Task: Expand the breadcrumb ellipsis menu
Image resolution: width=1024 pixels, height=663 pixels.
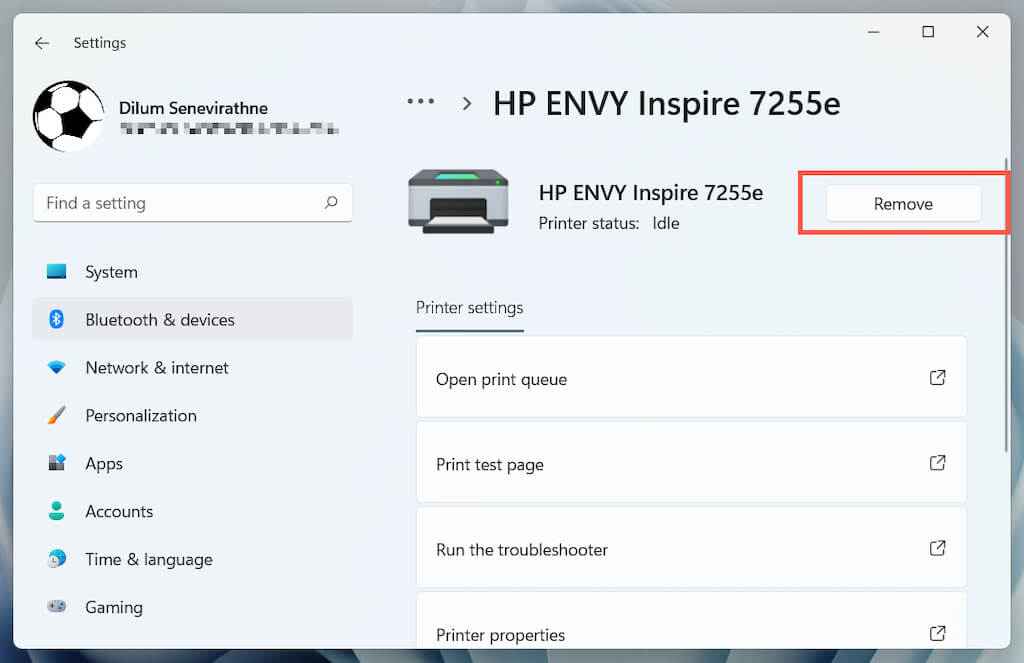Action: click(x=421, y=101)
